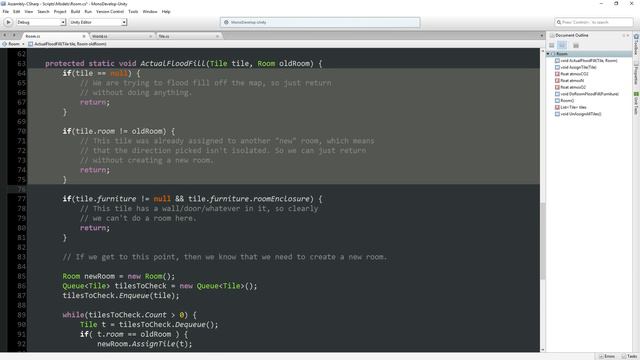Click the 'while(tilesToCheck.Count > 0)' line
This screenshot has width=640, height=360.
(129, 315)
